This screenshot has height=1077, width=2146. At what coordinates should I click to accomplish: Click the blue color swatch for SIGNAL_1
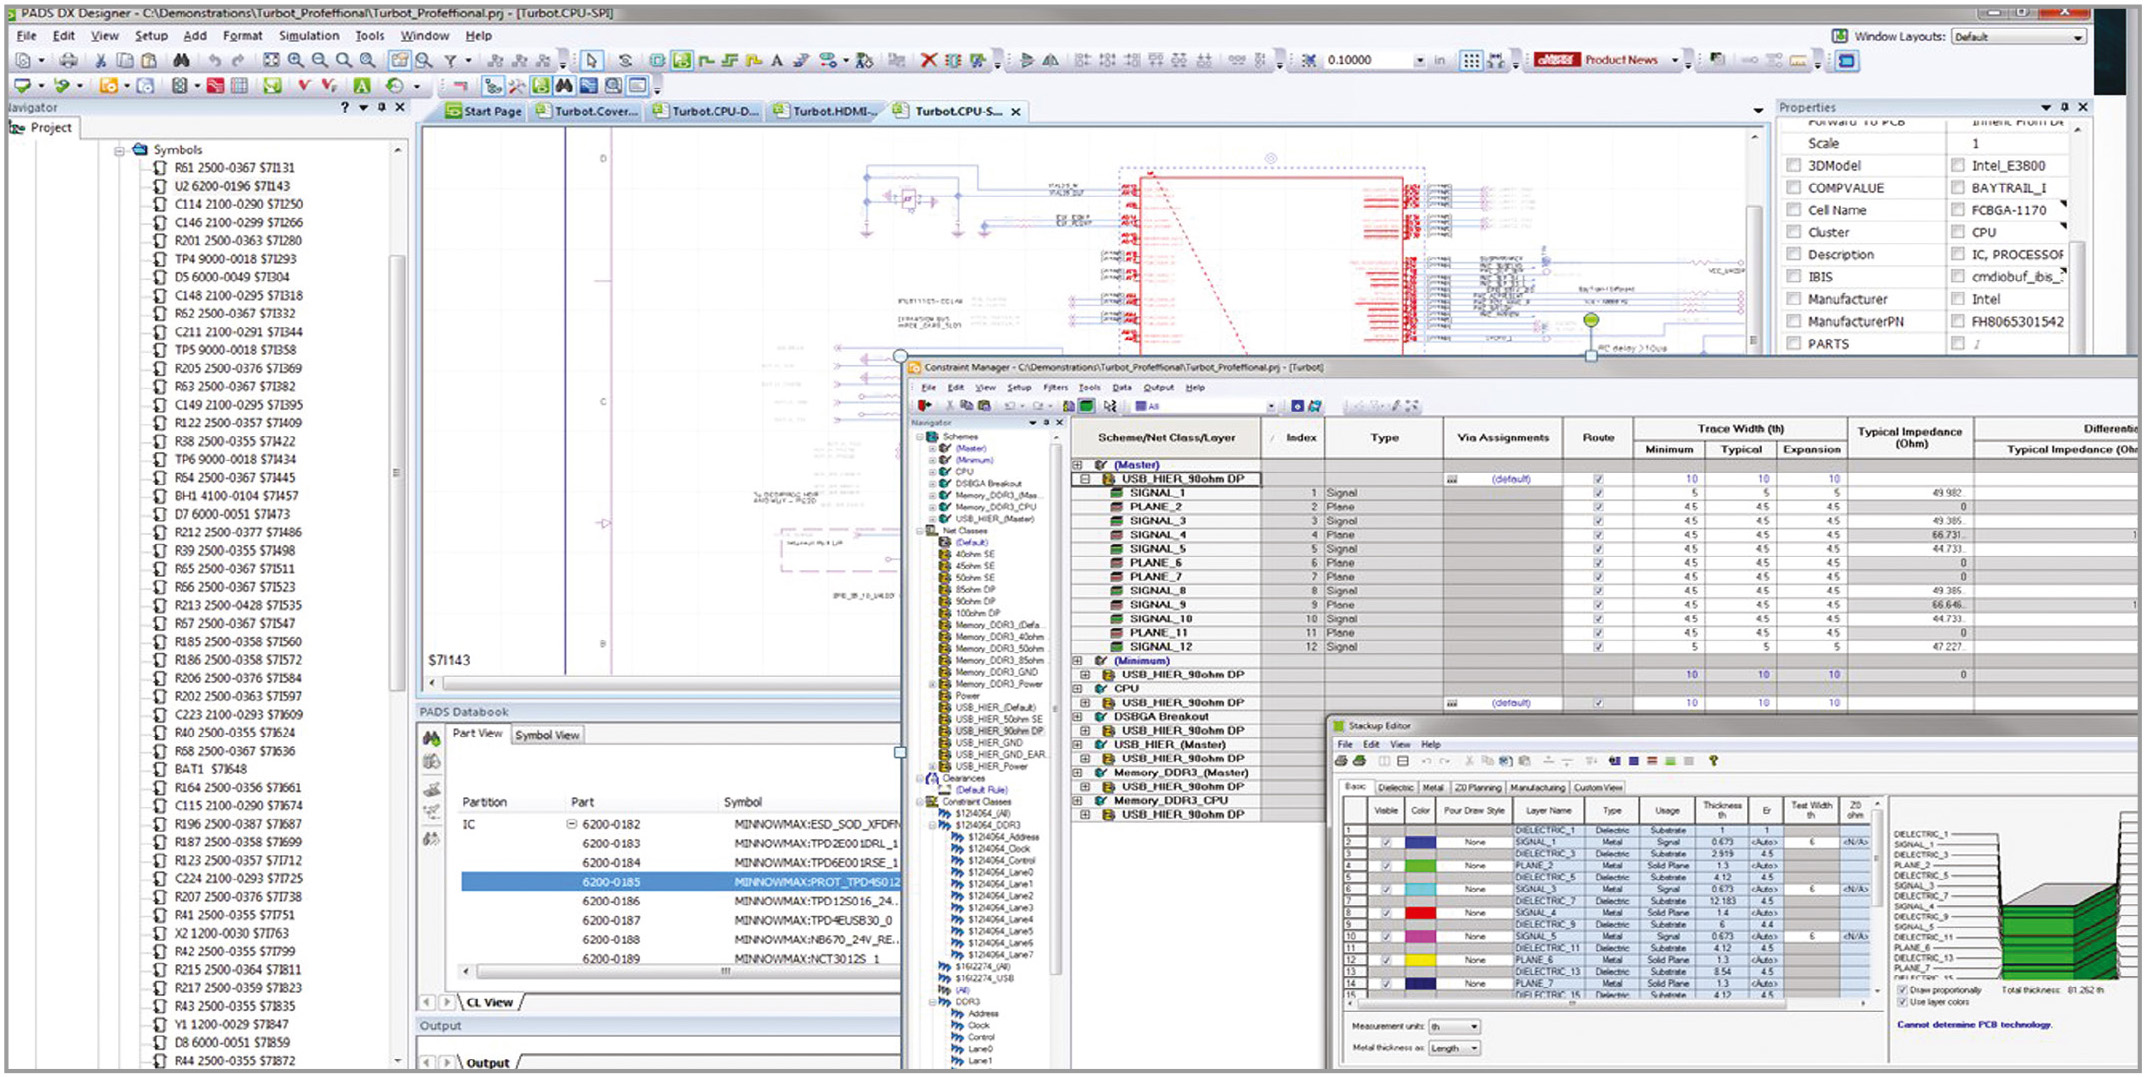click(x=1420, y=843)
